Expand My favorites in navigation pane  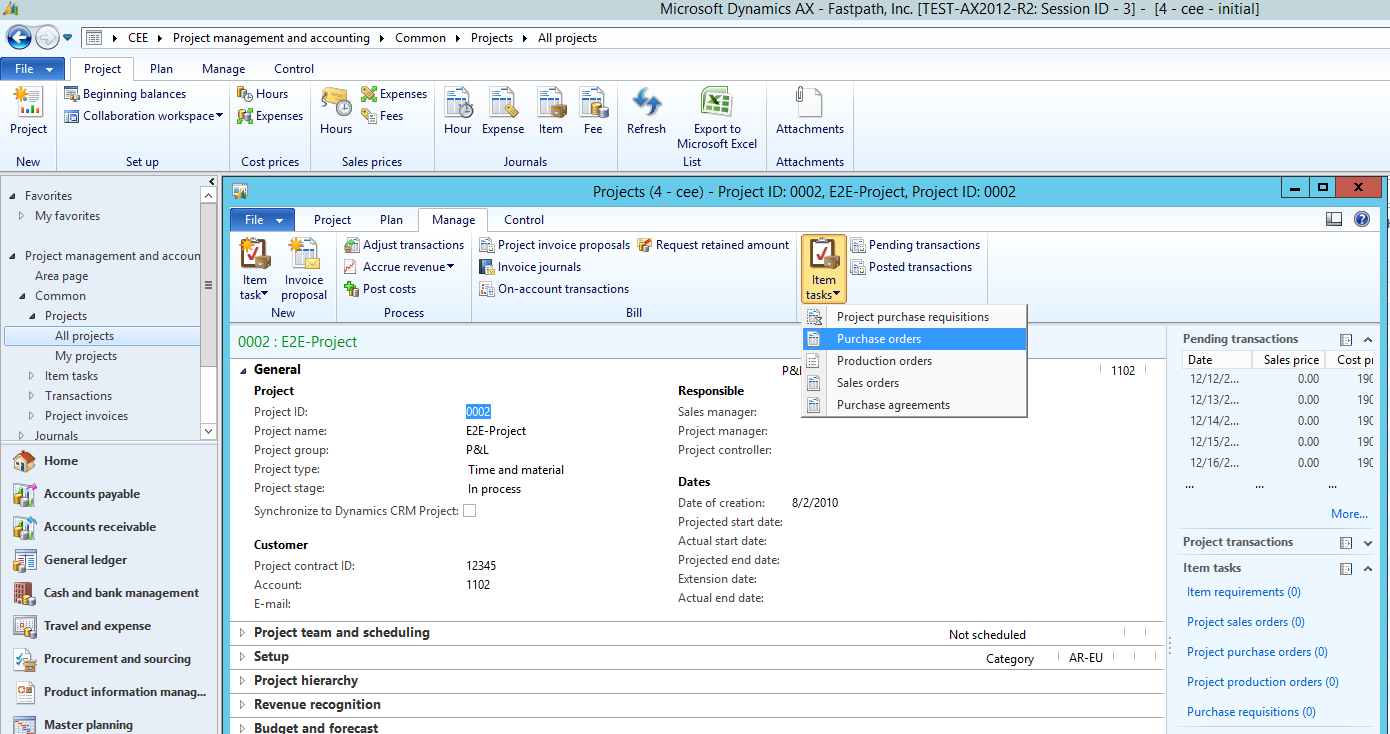pyautogui.click(x=22, y=216)
